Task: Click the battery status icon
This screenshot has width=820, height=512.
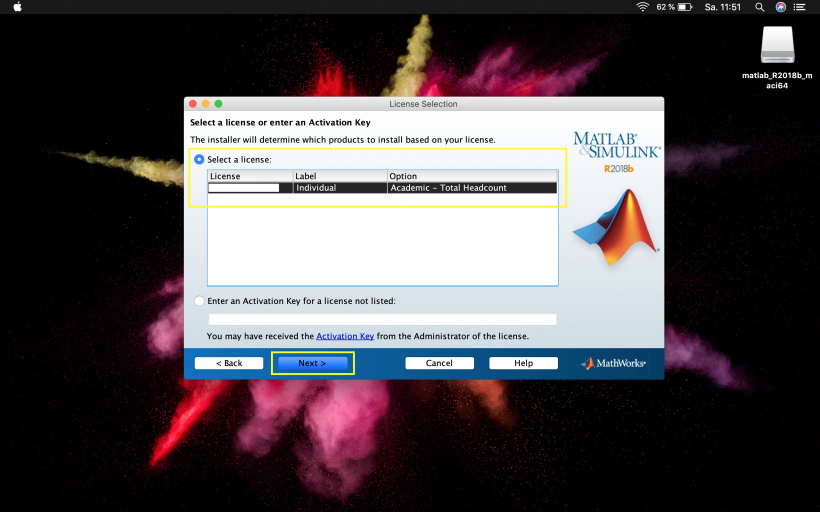Action: 685,7
